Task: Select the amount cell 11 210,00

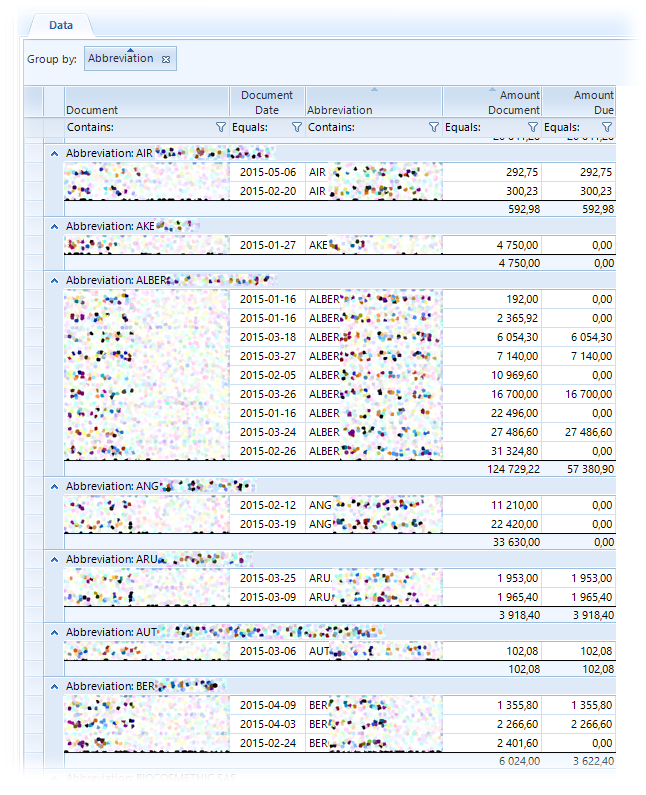Action: [492, 505]
